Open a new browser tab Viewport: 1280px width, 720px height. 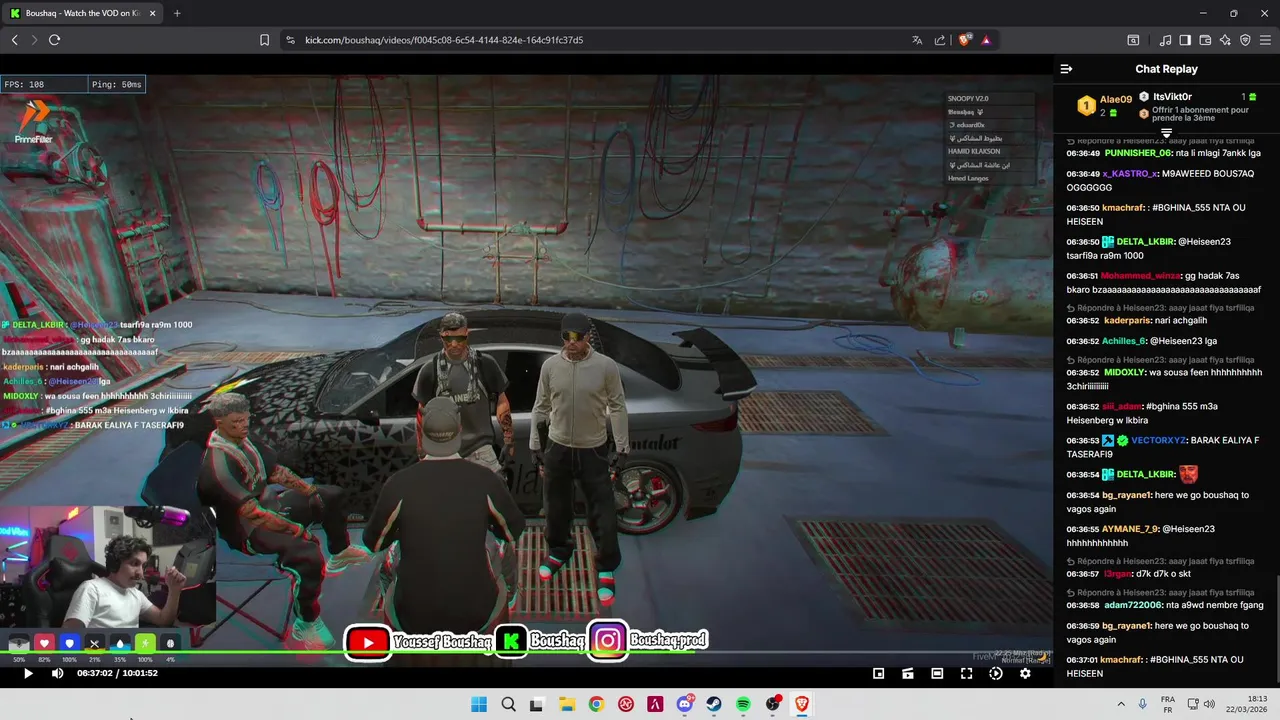(177, 13)
